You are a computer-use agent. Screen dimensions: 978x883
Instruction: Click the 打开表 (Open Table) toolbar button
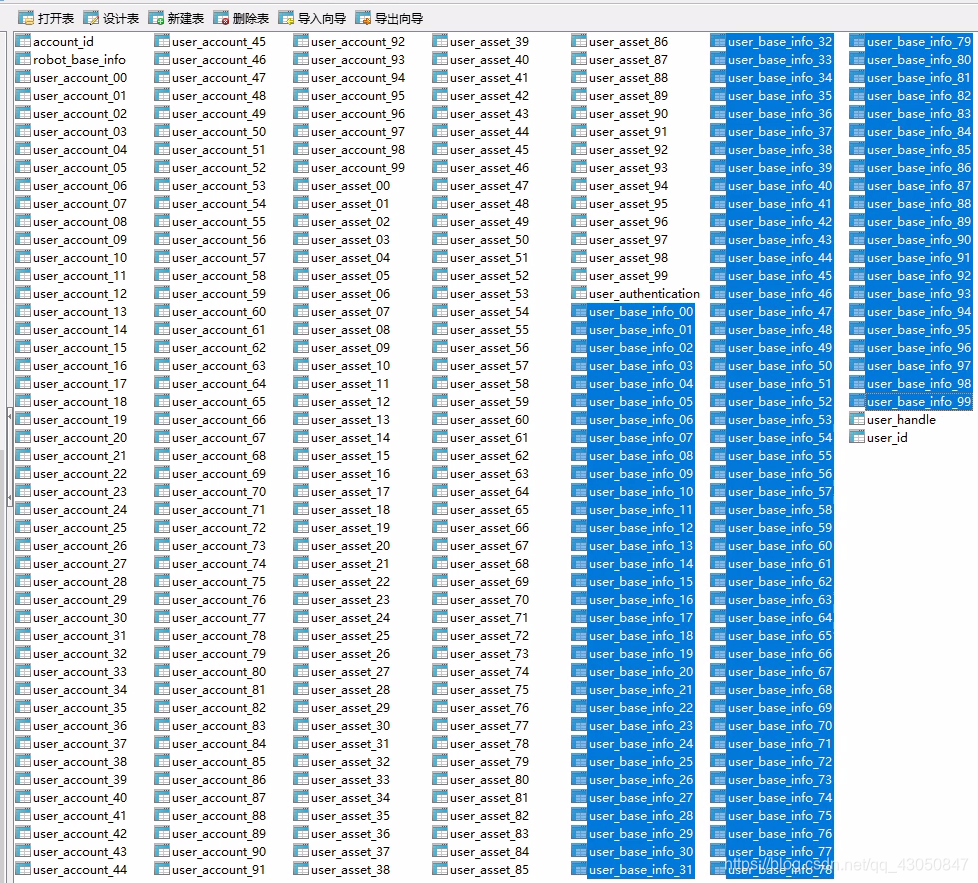46,19
